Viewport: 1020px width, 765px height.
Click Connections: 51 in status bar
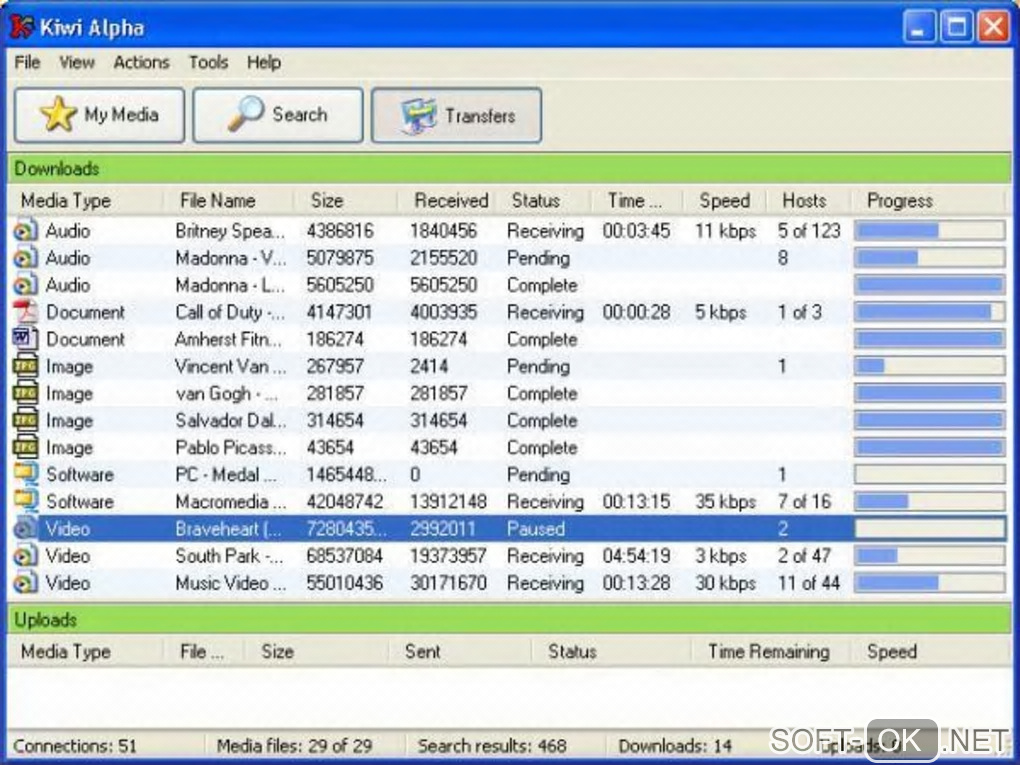pos(75,745)
